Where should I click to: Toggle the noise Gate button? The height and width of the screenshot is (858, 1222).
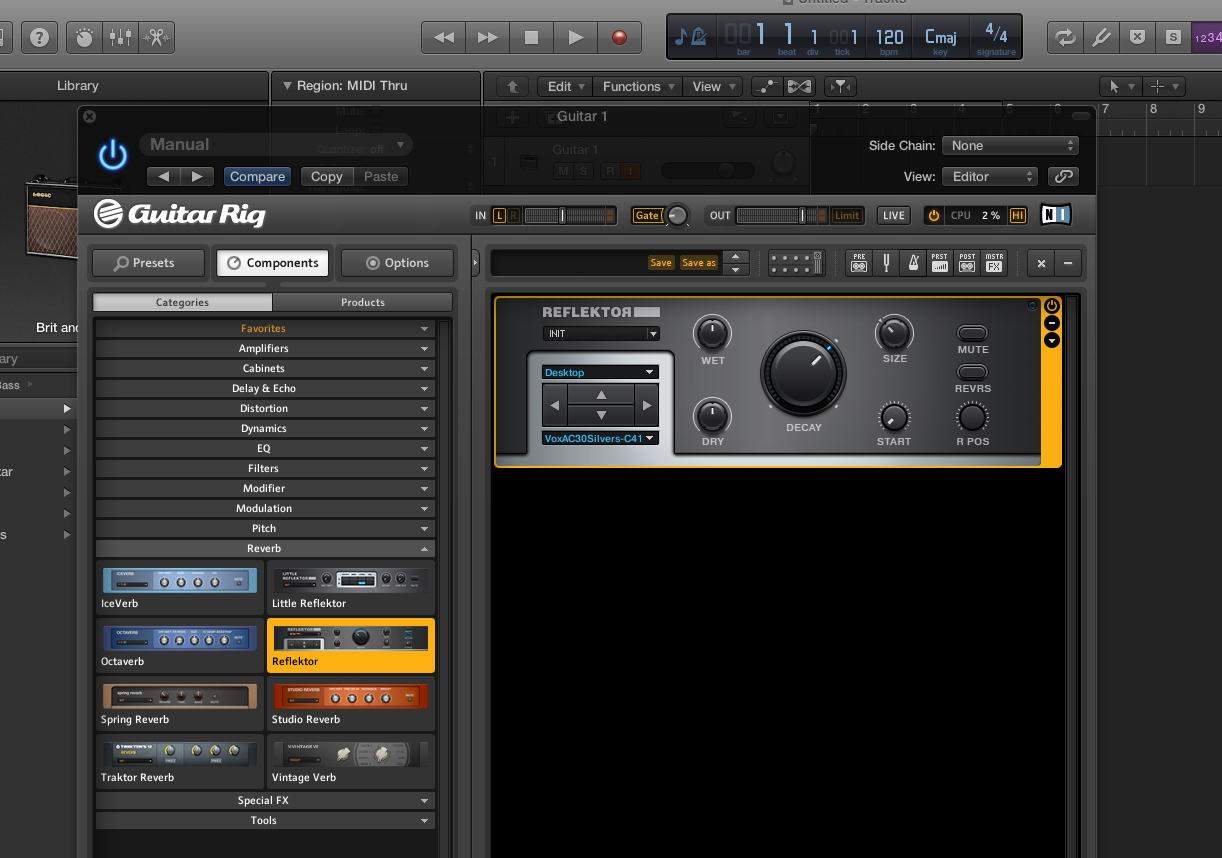(x=647, y=215)
